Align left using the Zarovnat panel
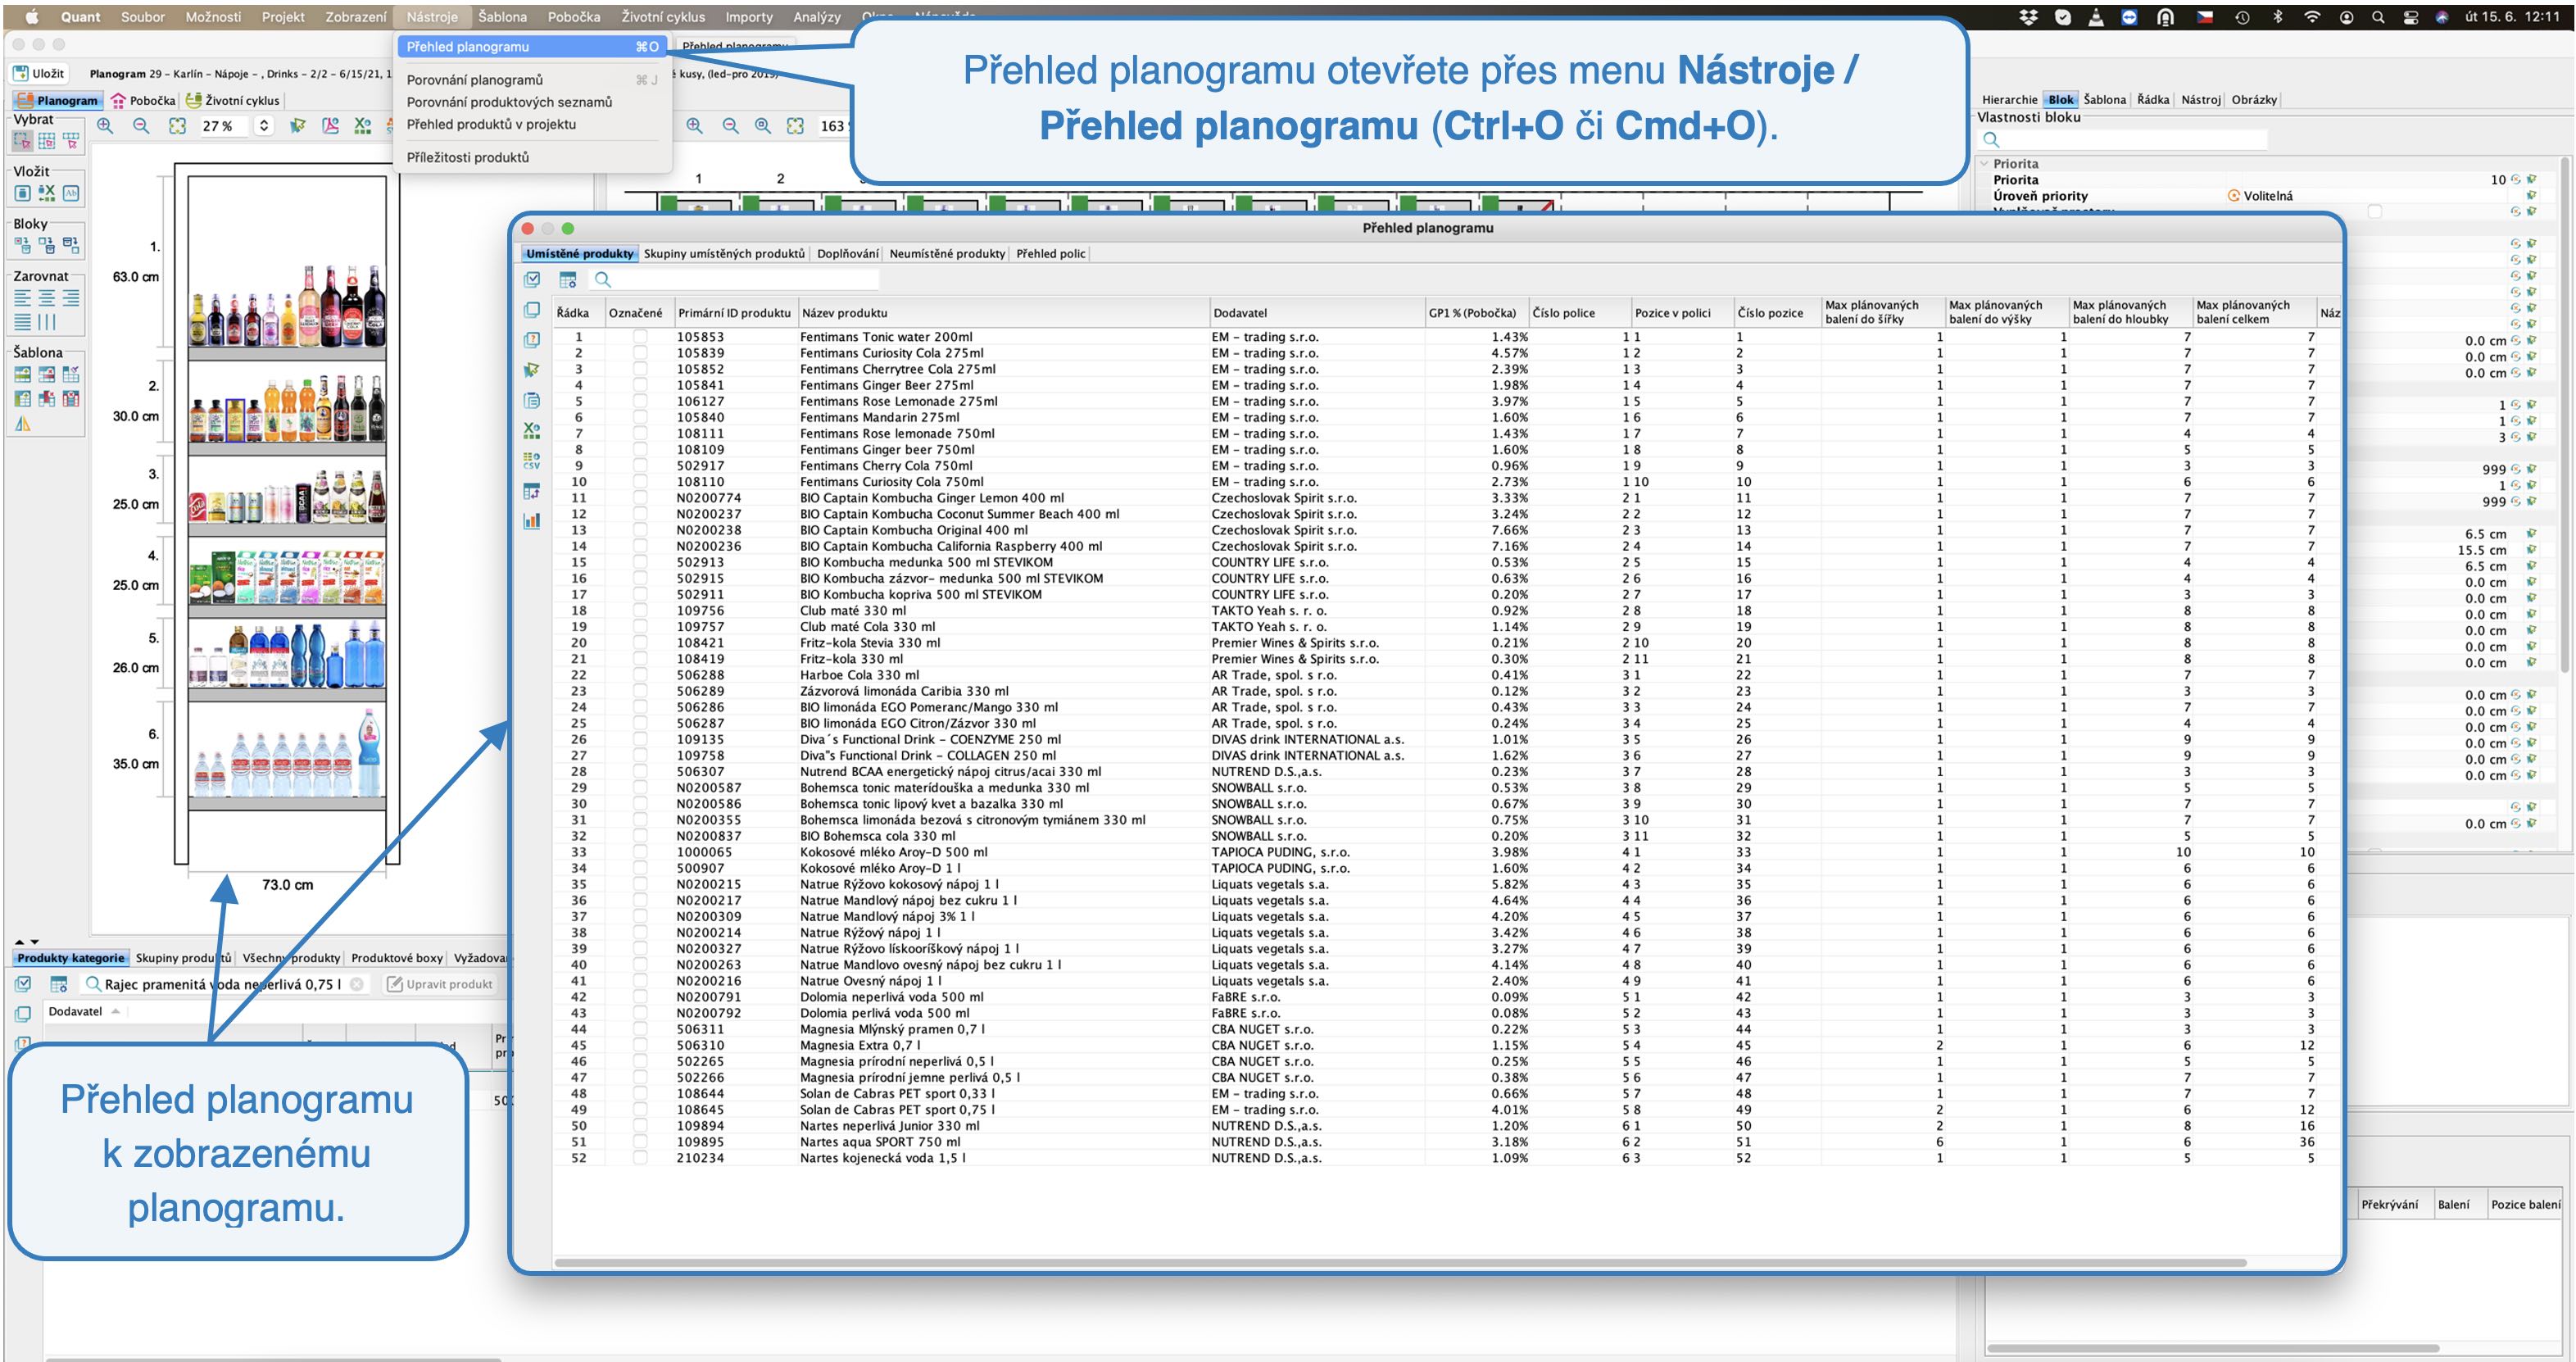The width and height of the screenshot is (2576, 1362). [22, 298]
